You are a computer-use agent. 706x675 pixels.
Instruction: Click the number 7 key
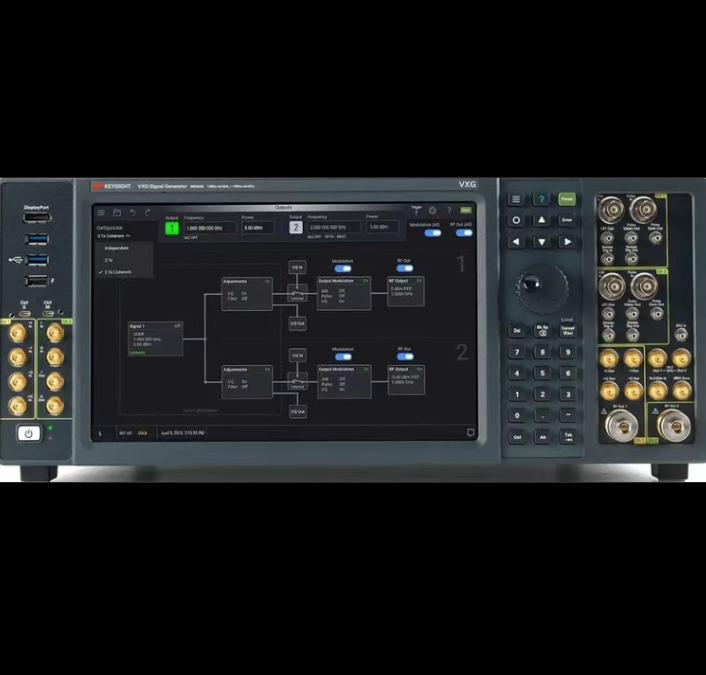[x=517, y=352]
